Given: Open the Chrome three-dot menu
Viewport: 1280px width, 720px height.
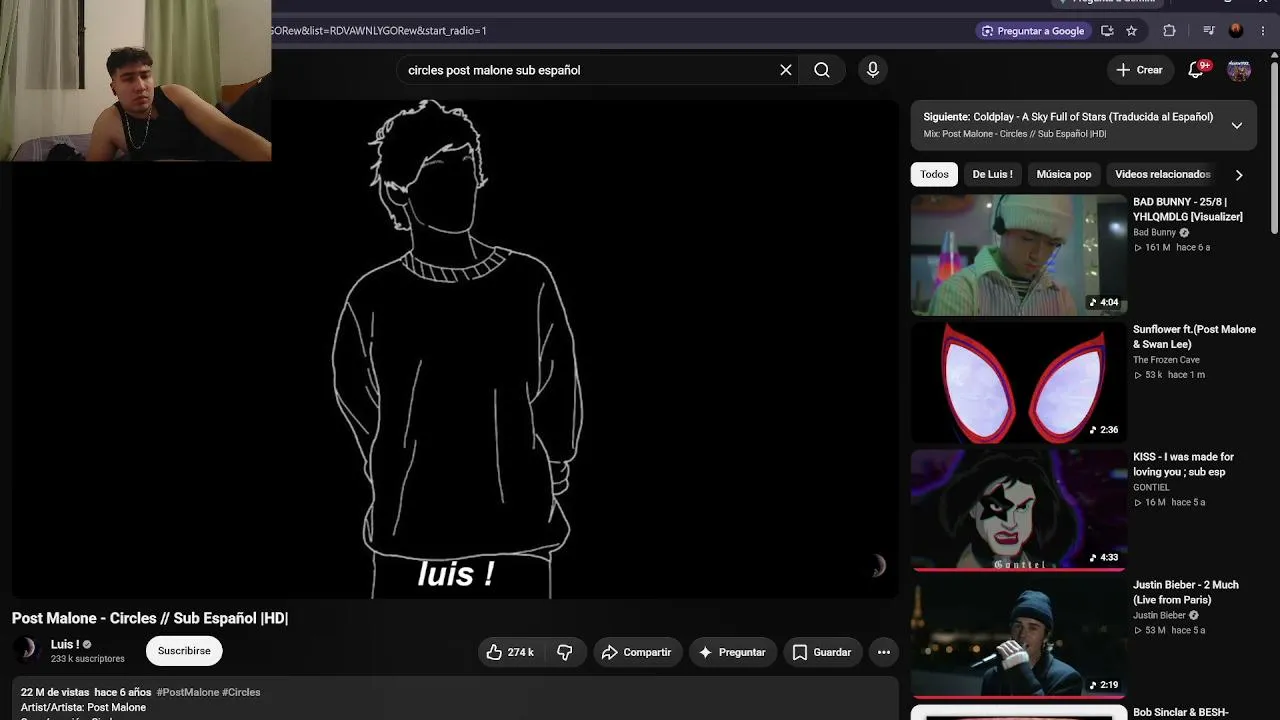Looking at the screenshot, I should 1262,31.
